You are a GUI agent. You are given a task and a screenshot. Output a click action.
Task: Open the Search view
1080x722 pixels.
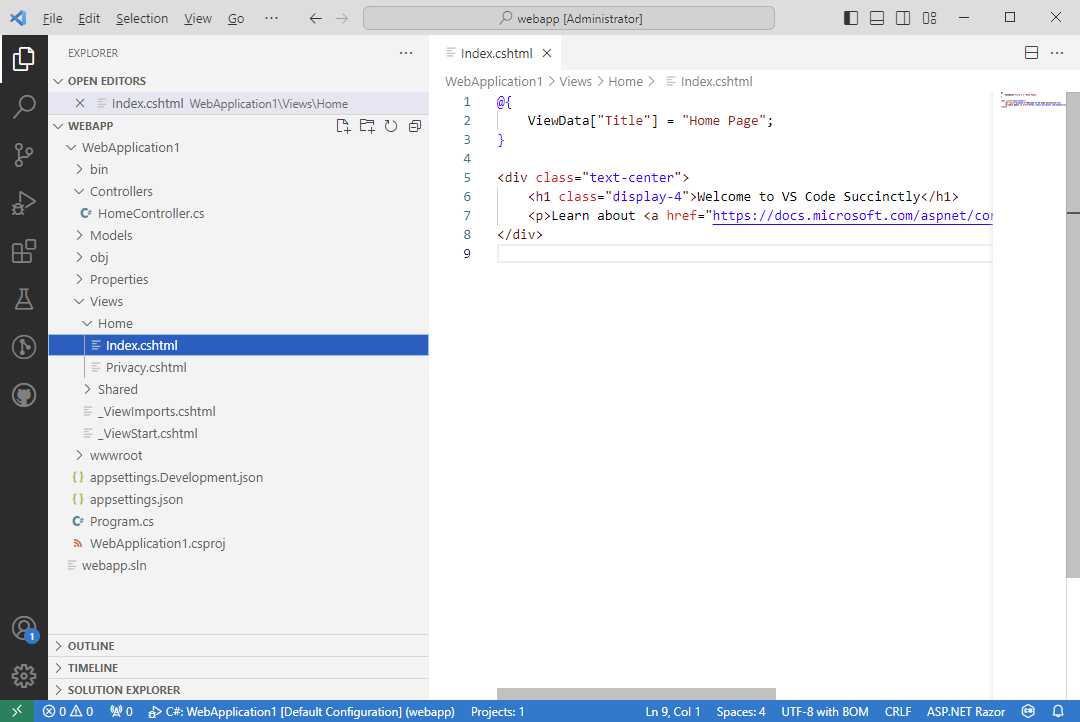pyautogui.click(x=23, y=106)
